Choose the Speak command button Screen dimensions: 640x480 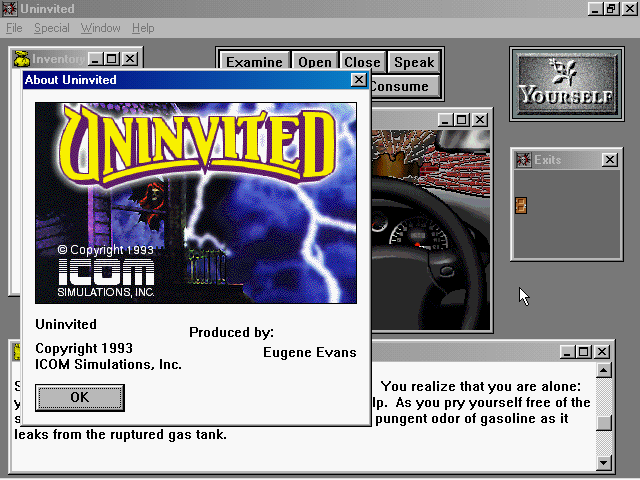pos(414,62)
